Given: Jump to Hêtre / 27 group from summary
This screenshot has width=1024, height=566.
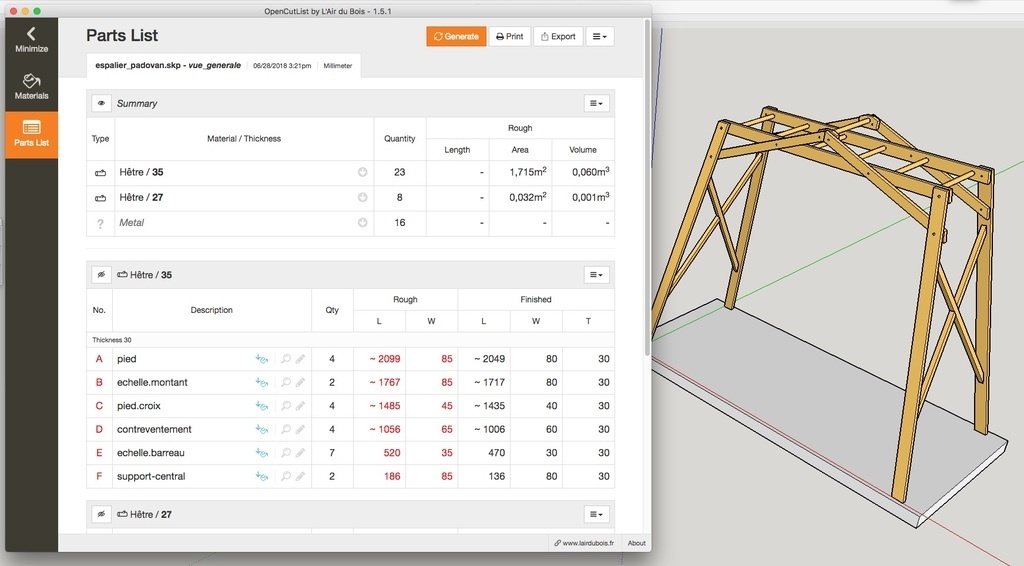Looking at the screenshot, I should click(362, 197).
